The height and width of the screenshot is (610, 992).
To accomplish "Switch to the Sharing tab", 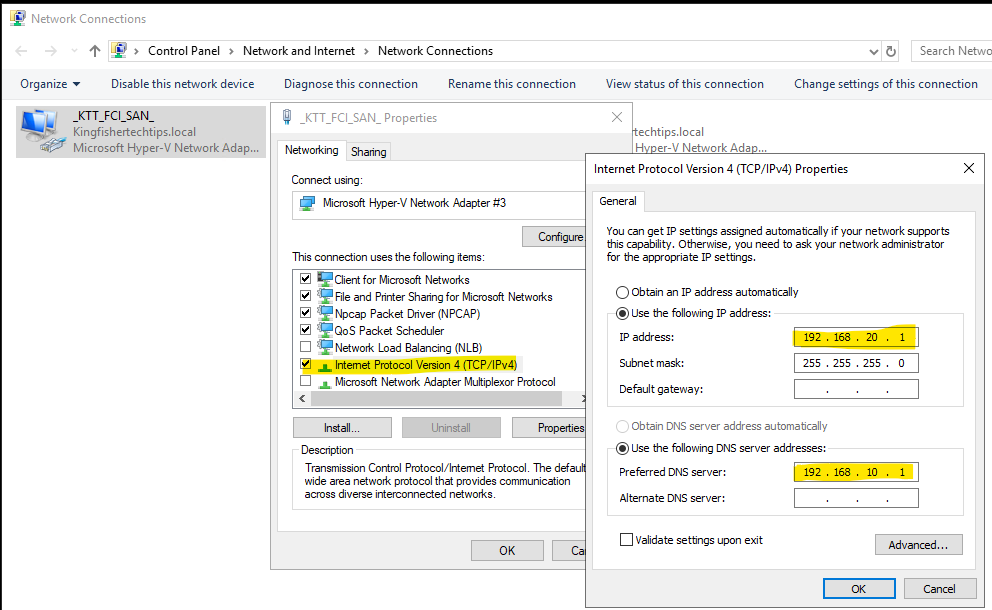I will (x=369, y=152).
